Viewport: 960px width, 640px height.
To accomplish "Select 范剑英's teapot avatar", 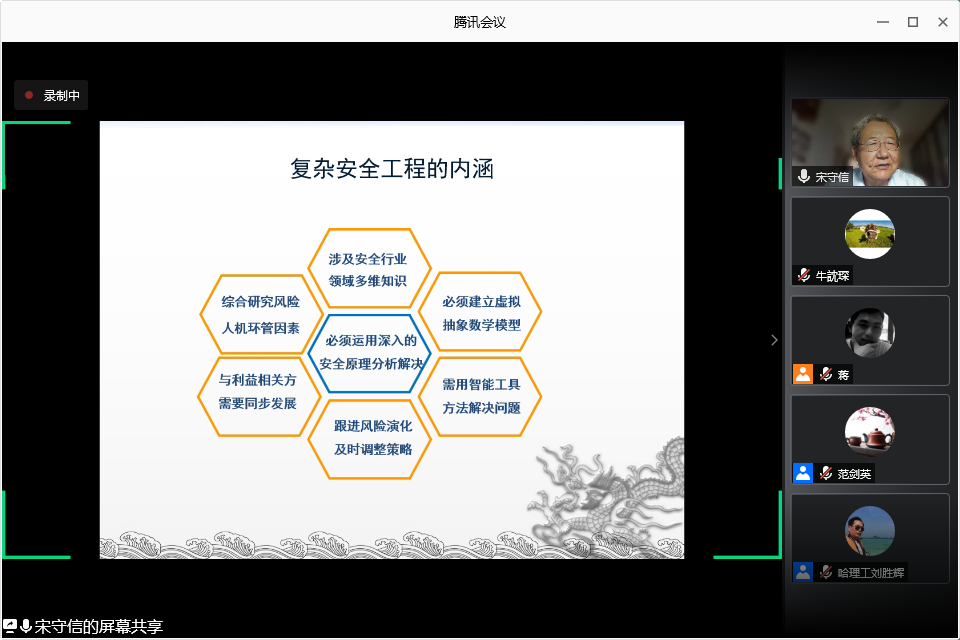I will pyautogui.click(x=869, y=432).
